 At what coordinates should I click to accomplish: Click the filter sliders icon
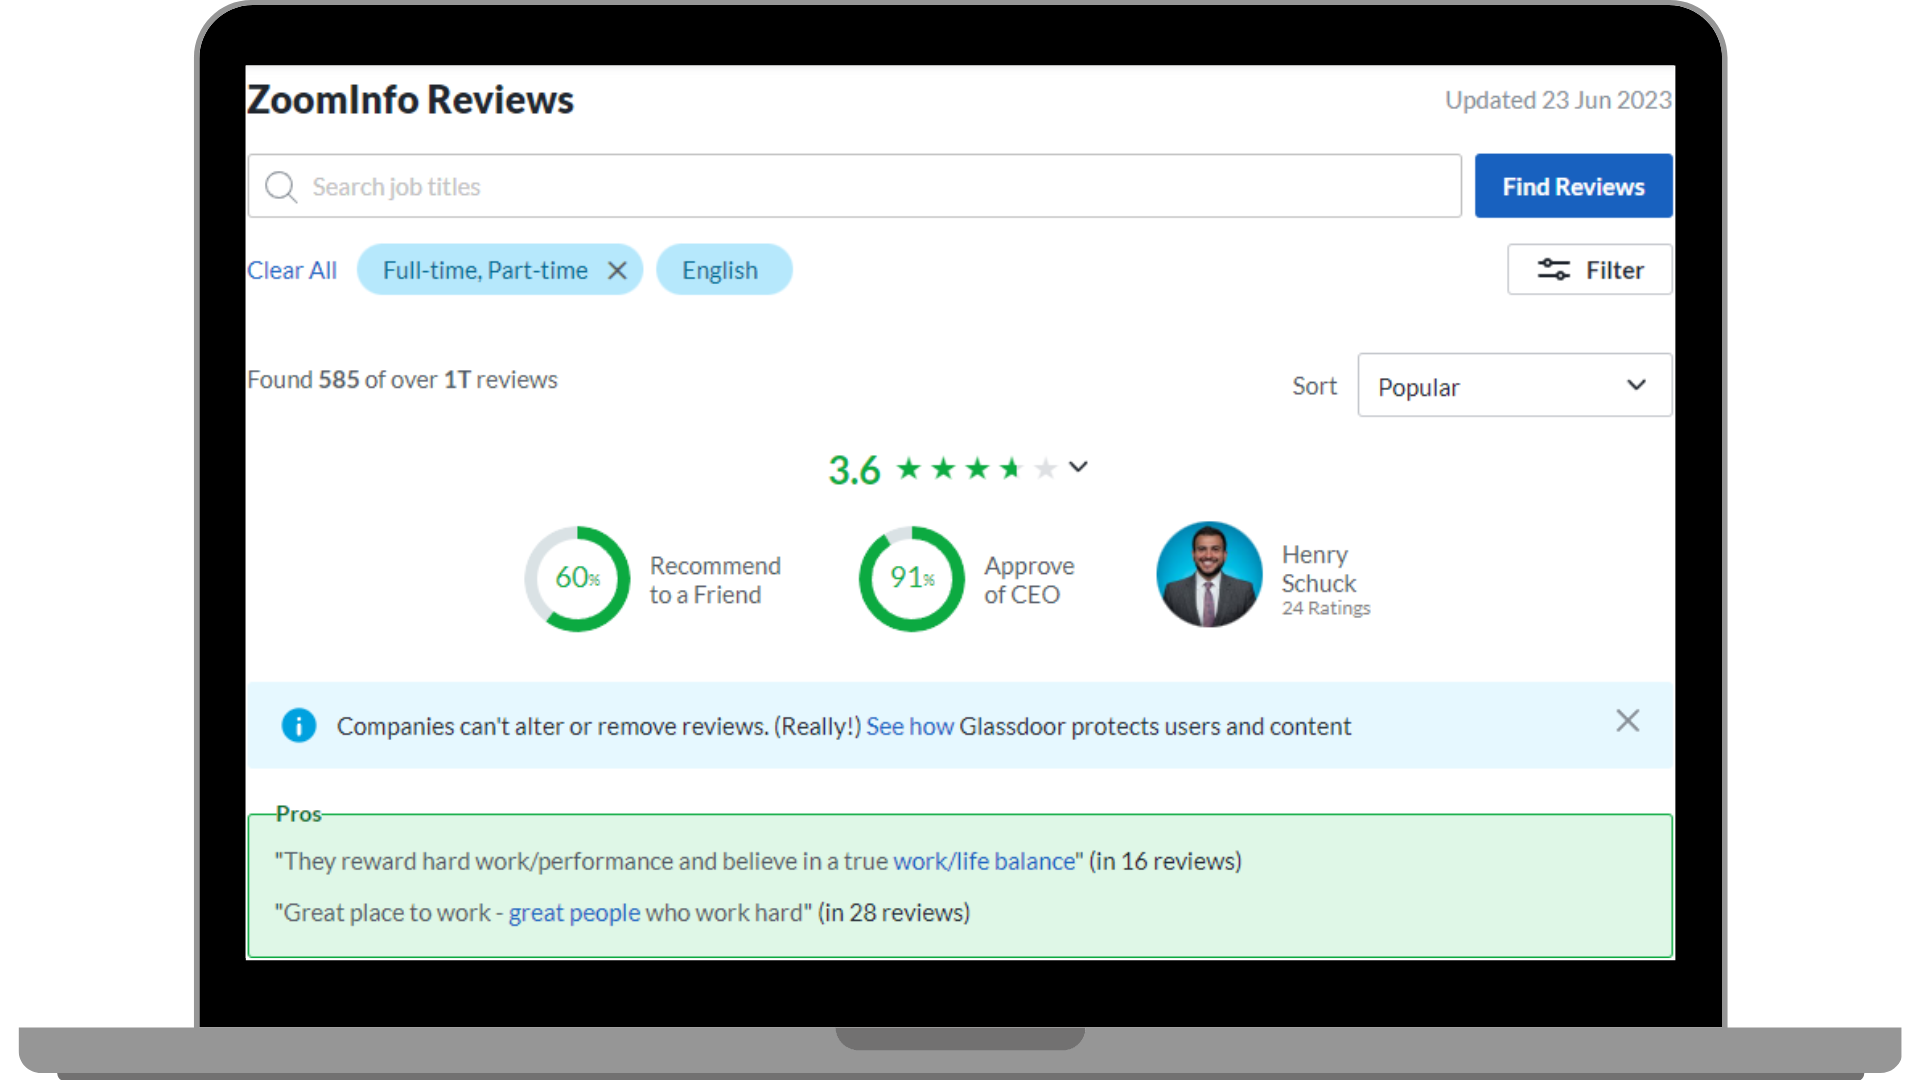pyautogui.click(x=1553, y=270)
